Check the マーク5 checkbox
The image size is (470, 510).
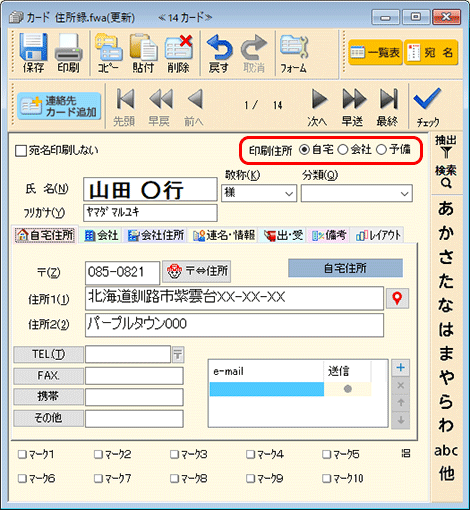point(326,454)
